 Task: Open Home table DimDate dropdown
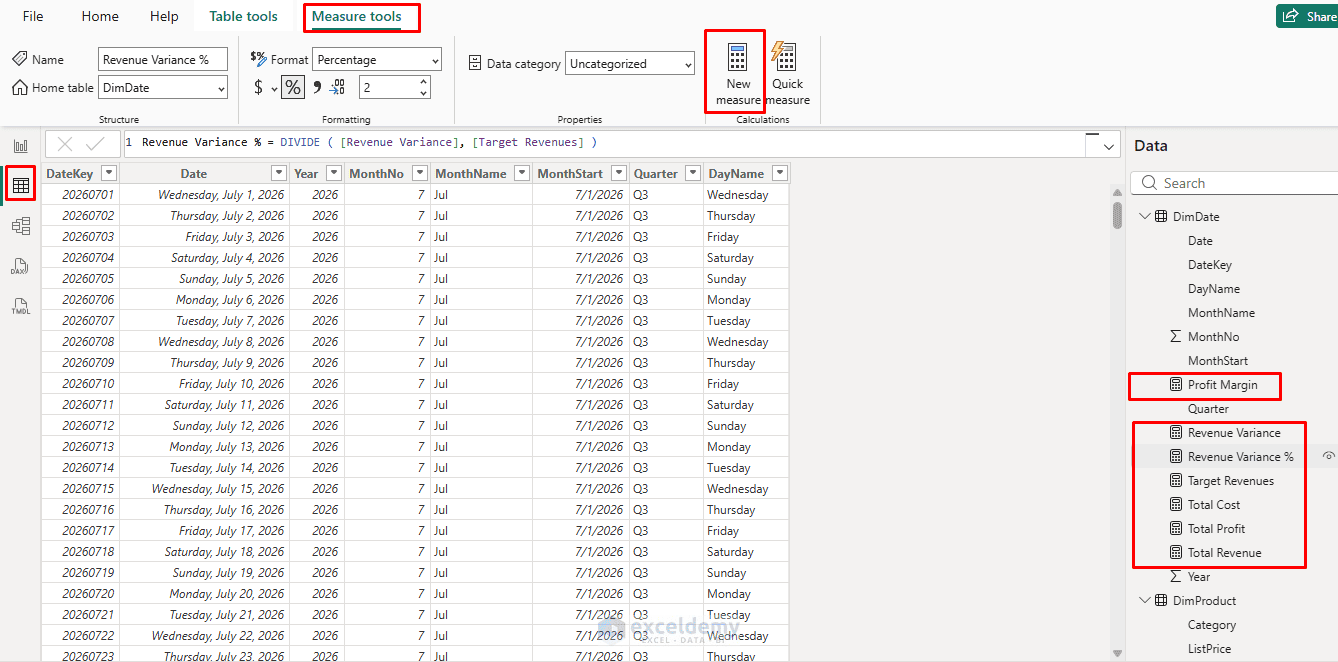(163, 88)
